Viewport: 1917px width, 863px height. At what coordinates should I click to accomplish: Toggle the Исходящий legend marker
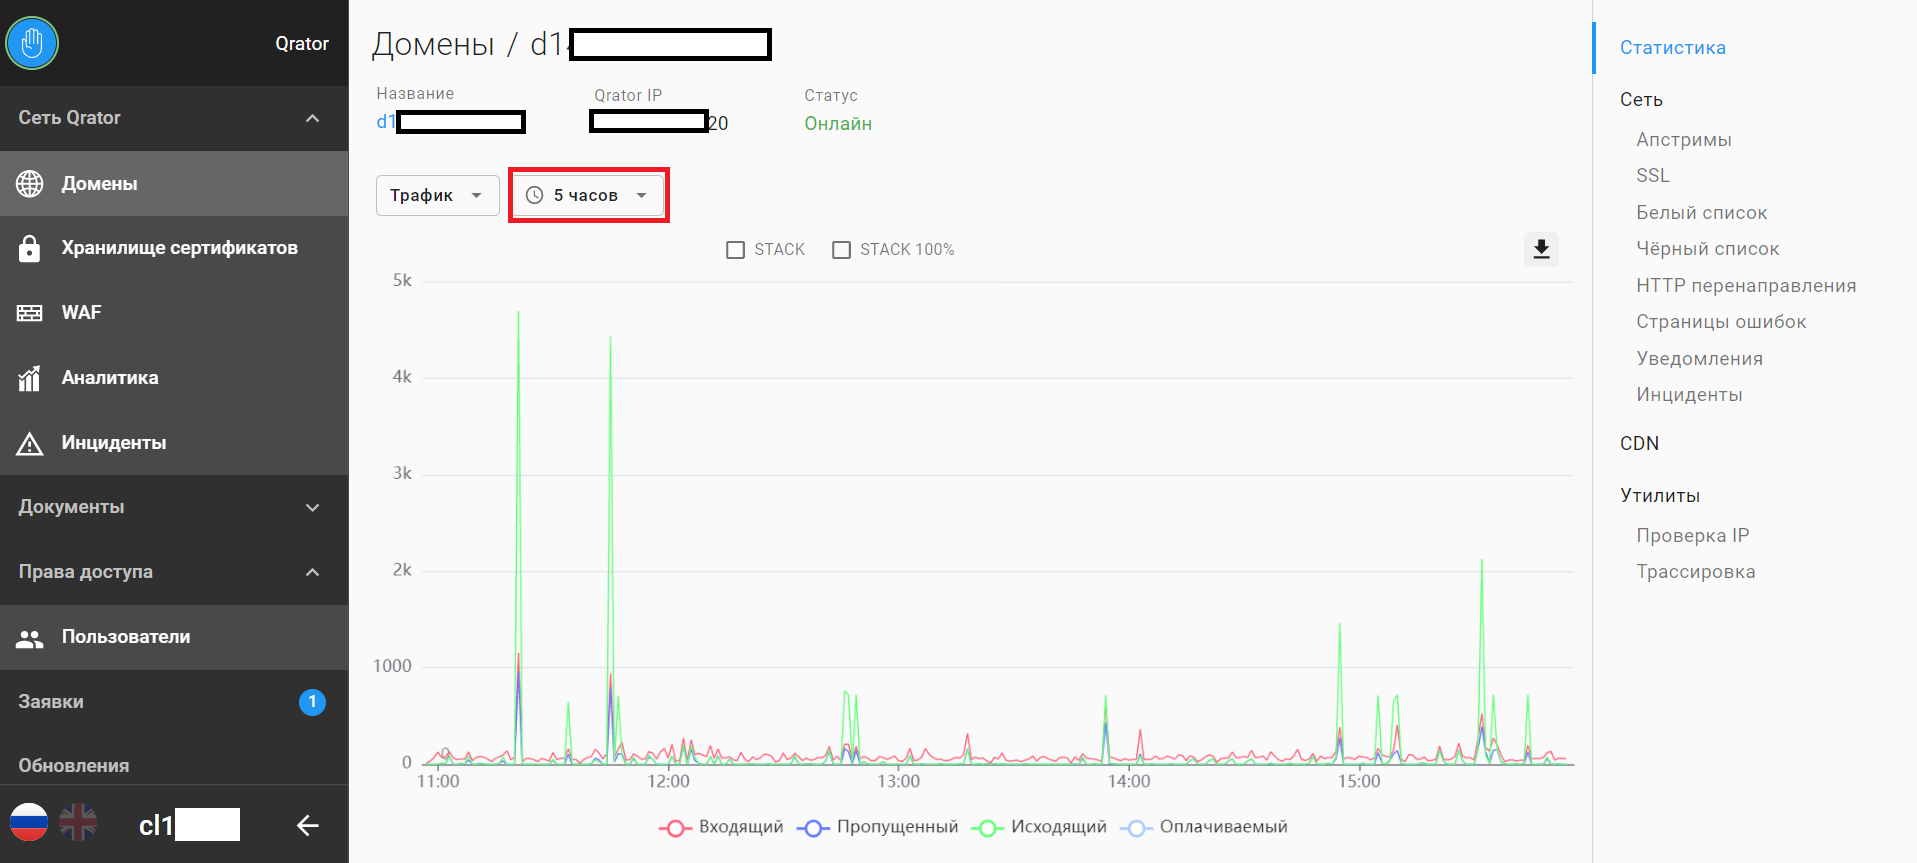point(987,828)
